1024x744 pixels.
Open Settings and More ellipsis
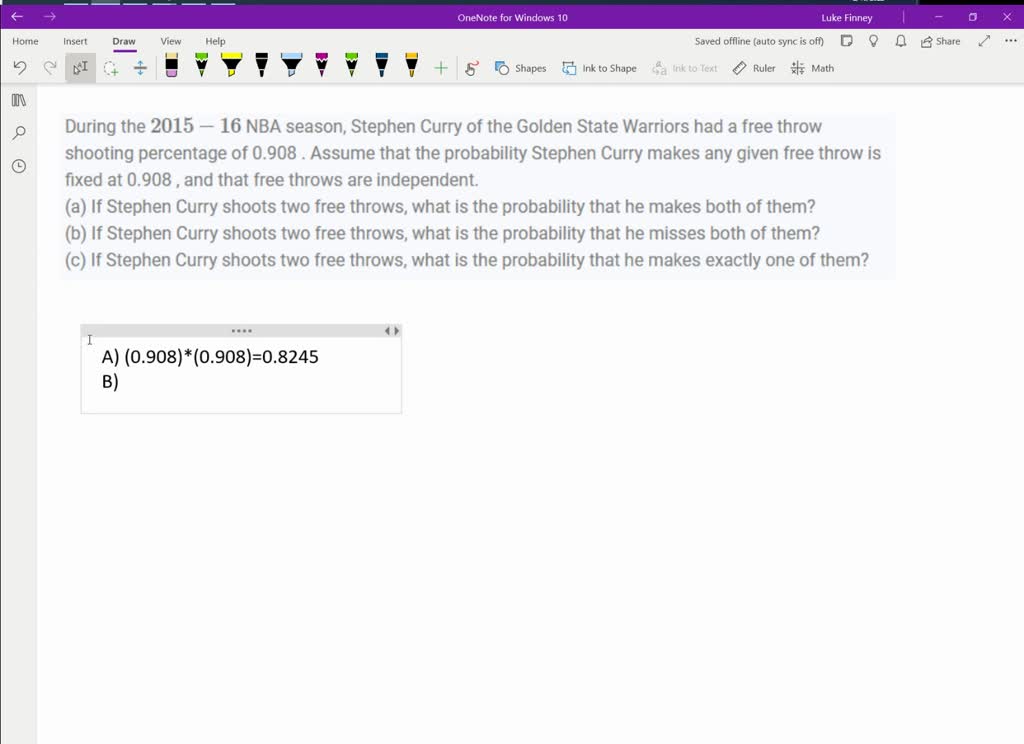(x=1011, y=40)
